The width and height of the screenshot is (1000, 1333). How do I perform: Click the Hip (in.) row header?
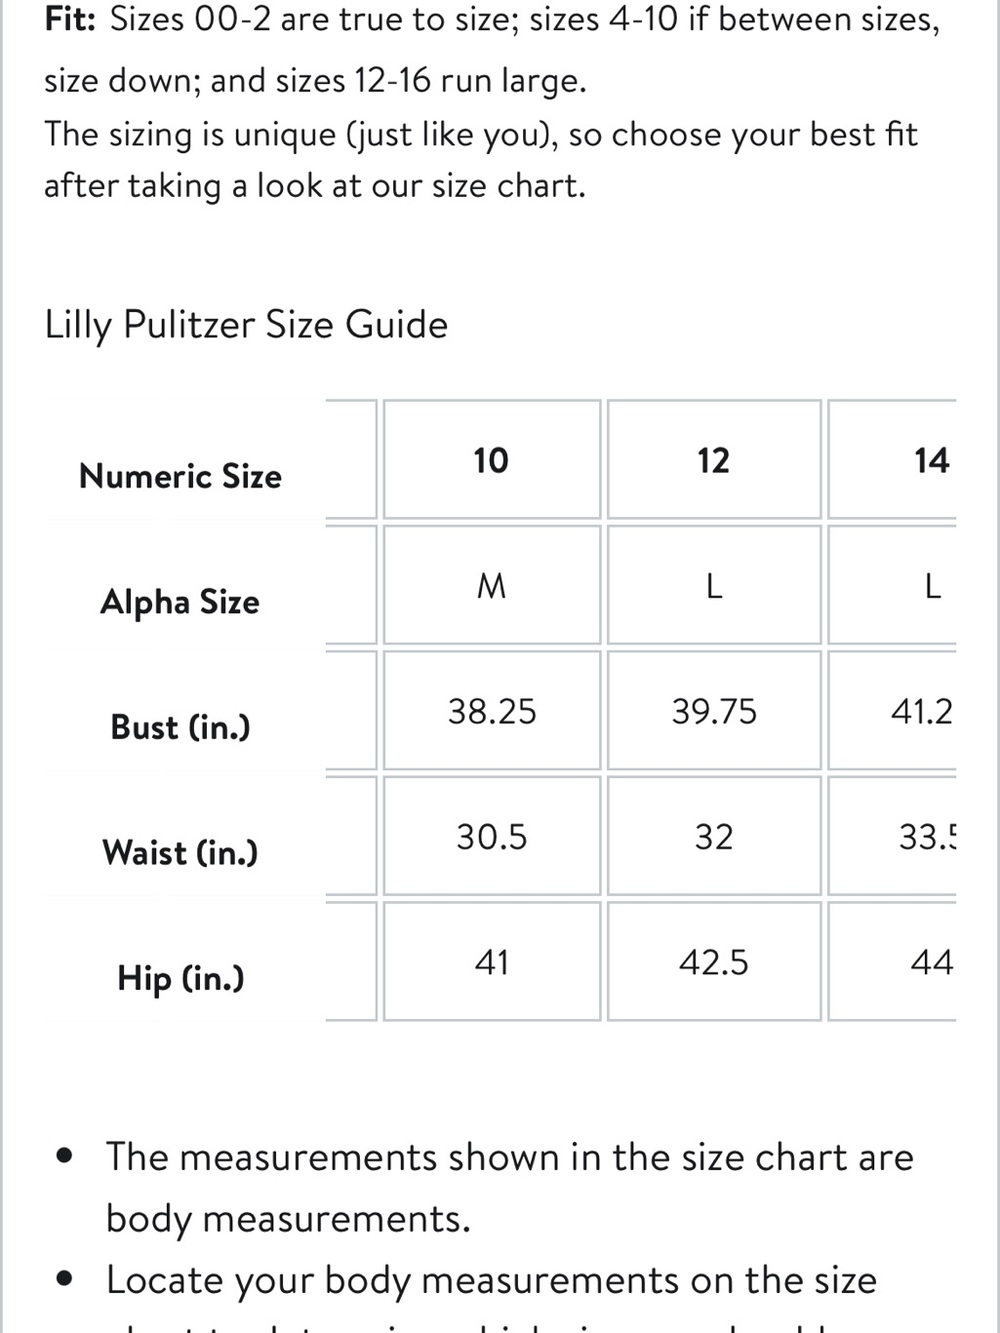coord(181,978)
